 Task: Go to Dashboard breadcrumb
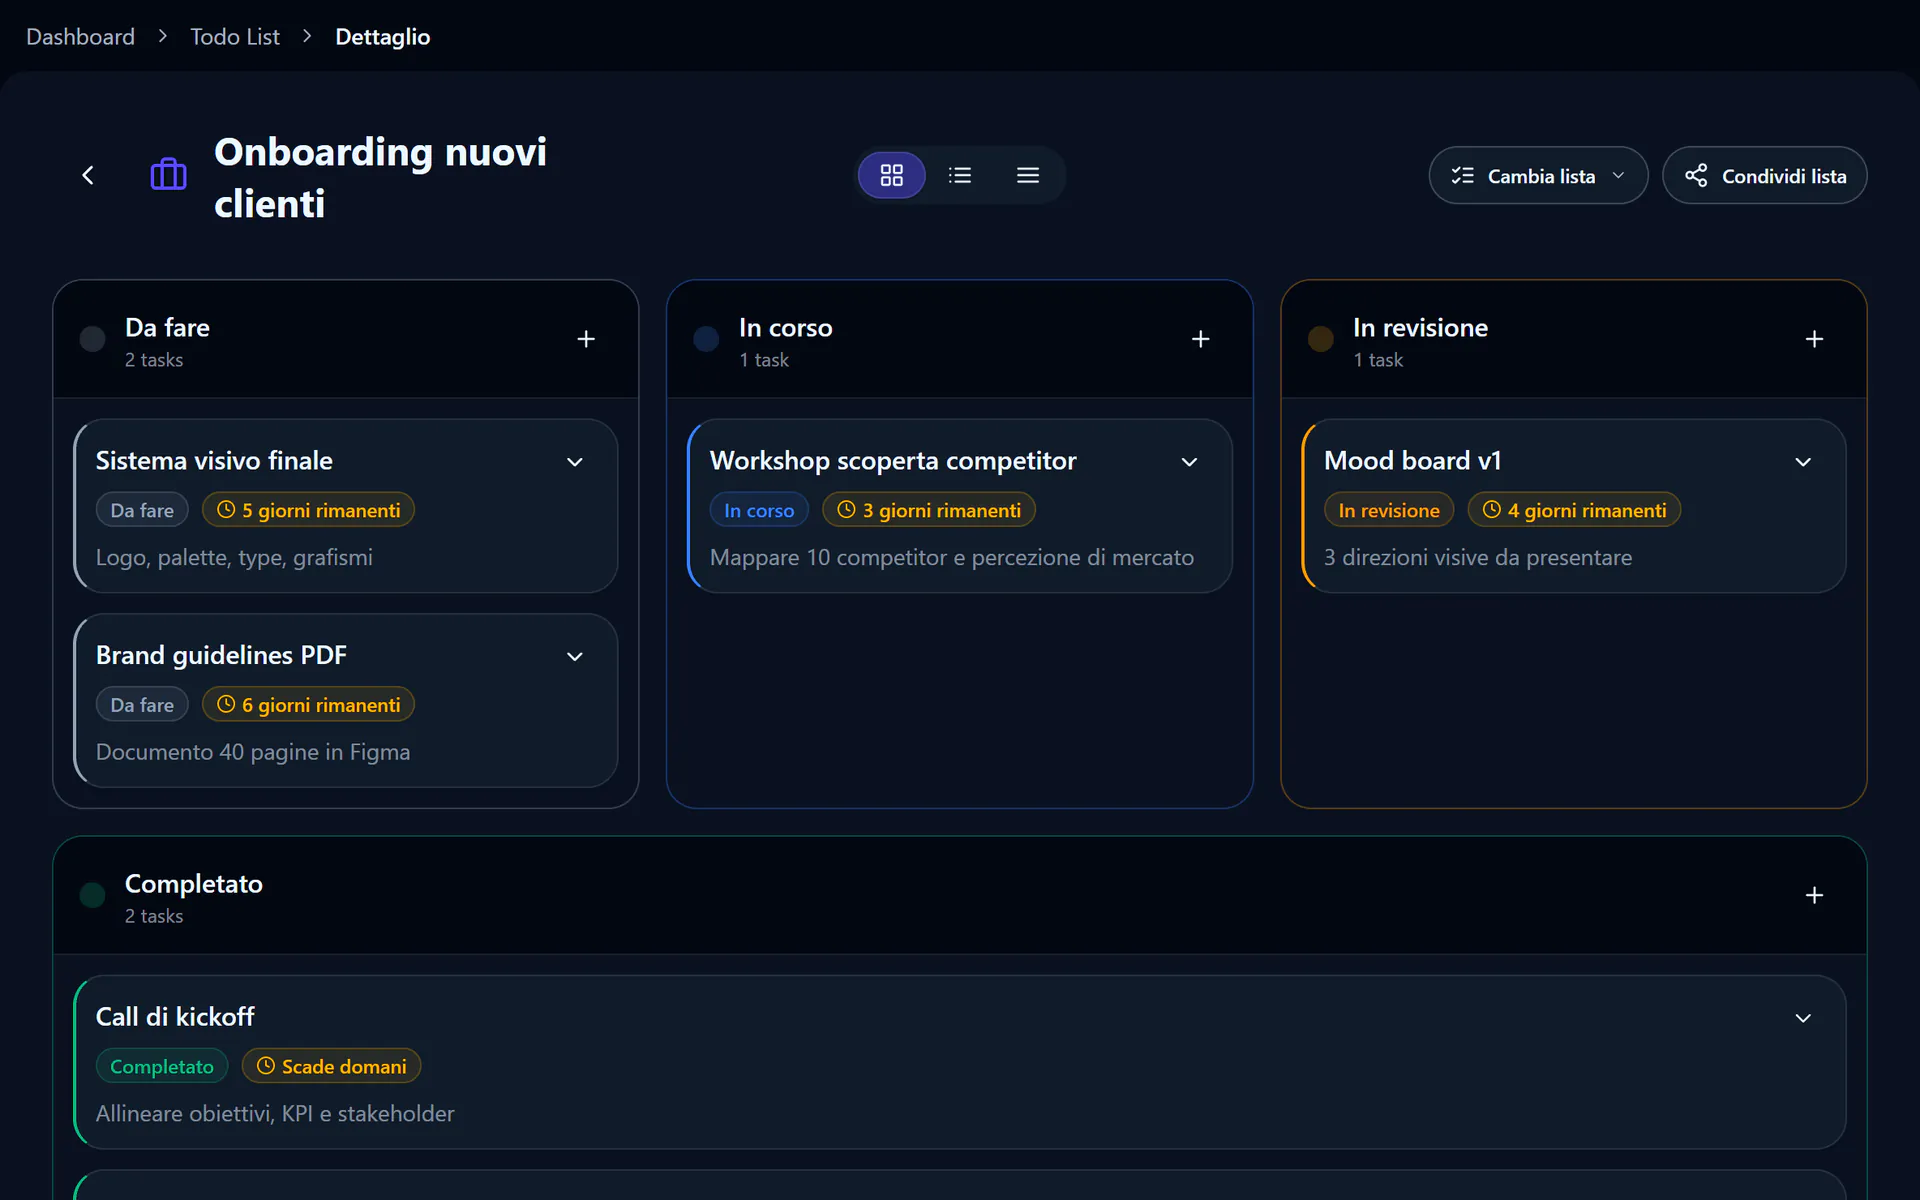coord(80,37)
